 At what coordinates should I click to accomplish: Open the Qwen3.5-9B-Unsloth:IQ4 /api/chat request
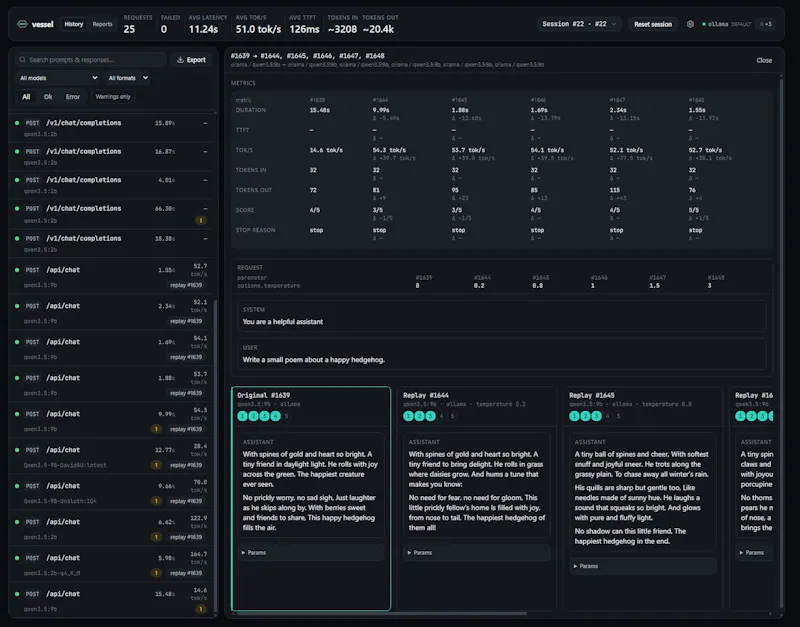point(112,493)
